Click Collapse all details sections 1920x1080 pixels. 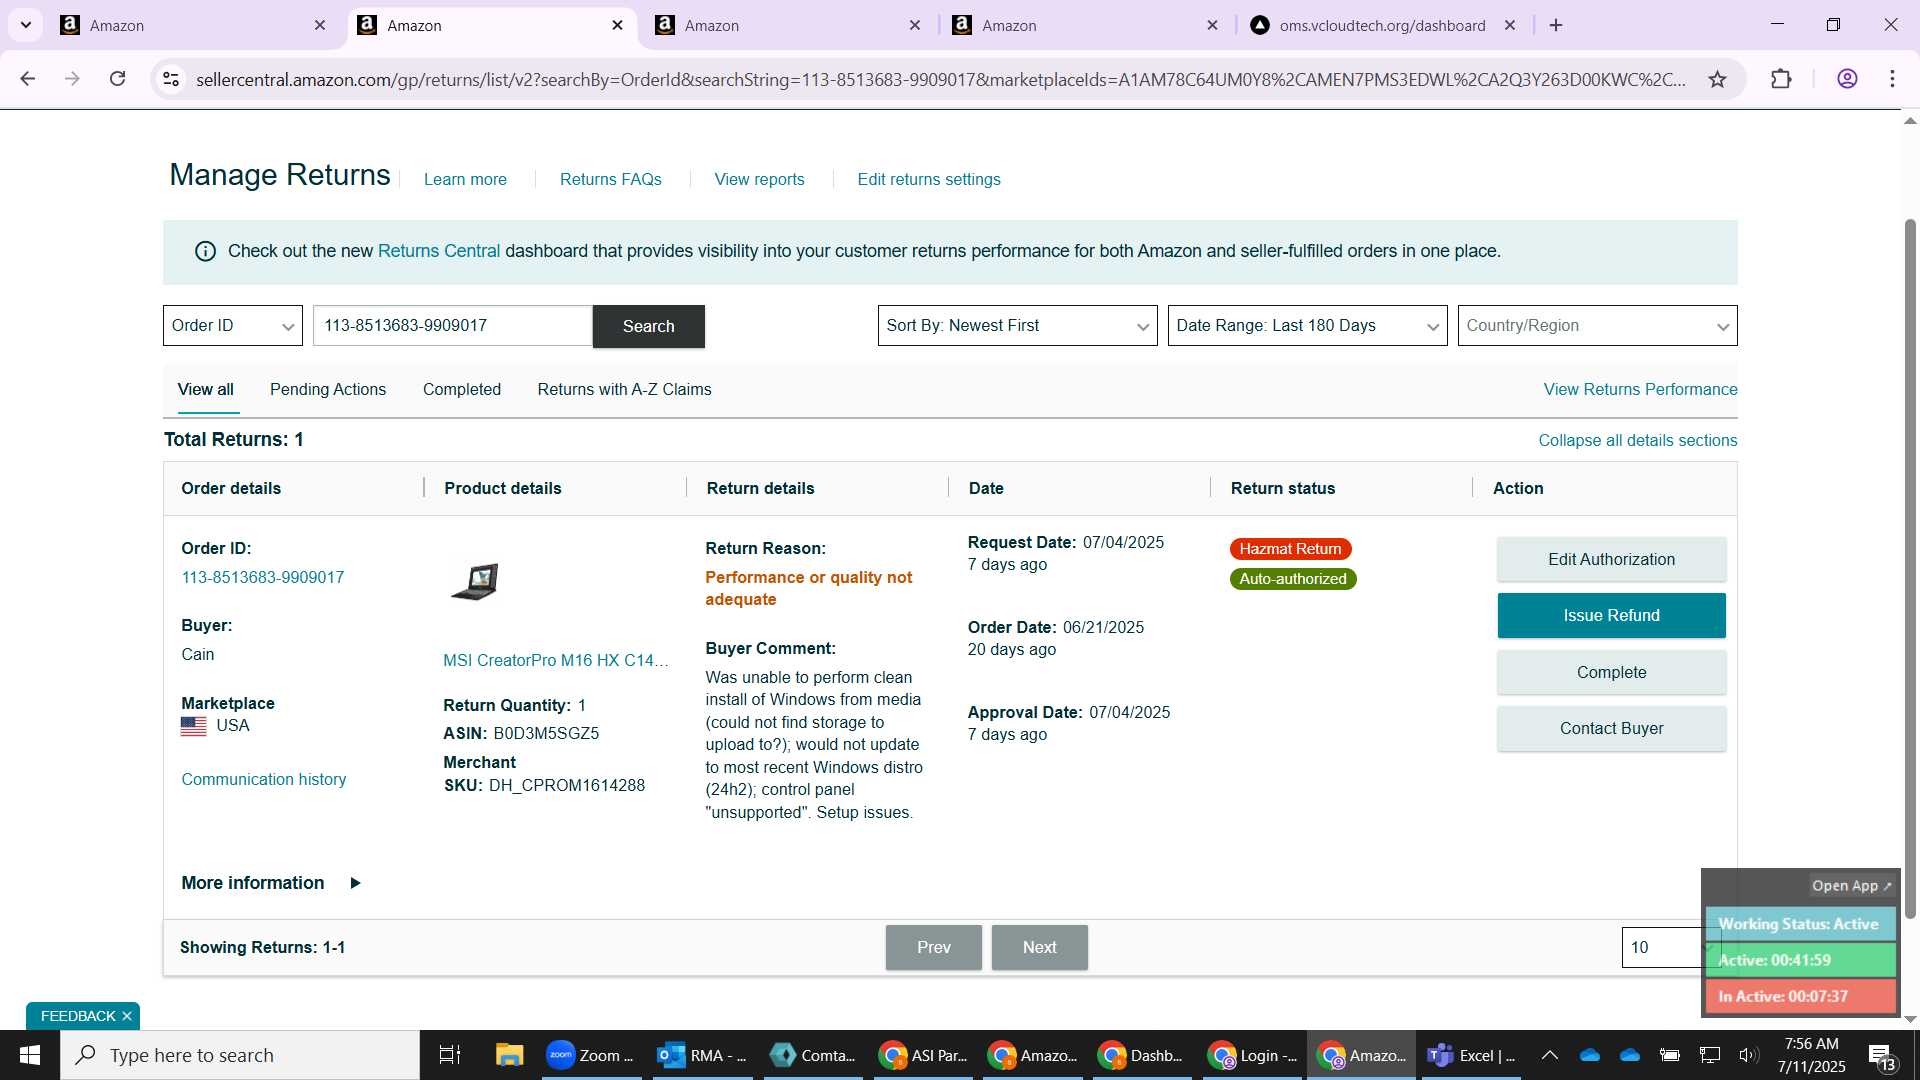click(1637, 441)
